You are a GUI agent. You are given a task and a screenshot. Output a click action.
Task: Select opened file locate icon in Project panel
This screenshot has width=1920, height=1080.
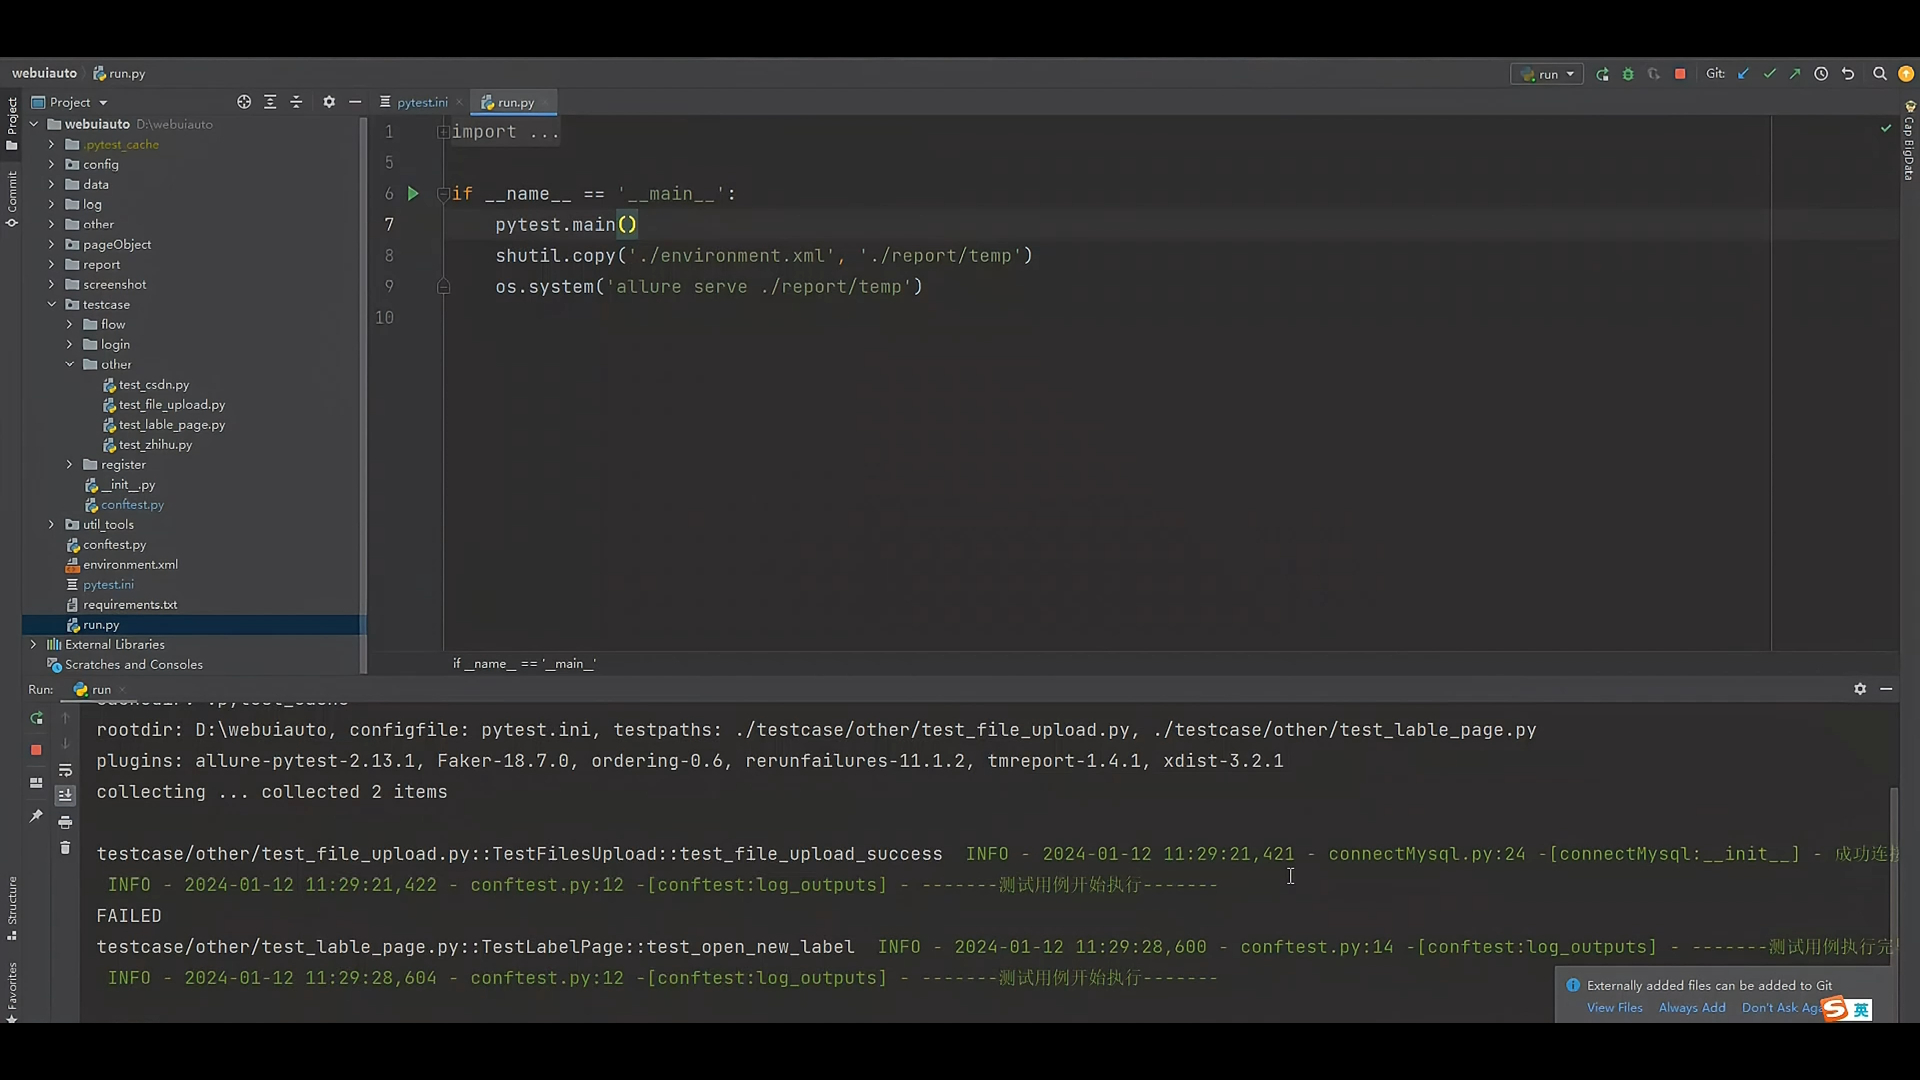click(x=244, y=102)
